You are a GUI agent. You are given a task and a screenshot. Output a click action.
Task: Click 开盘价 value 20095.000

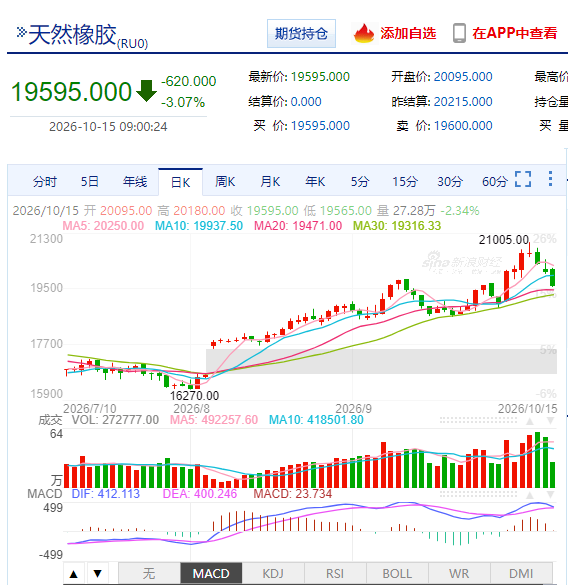[x=463, y=77]
